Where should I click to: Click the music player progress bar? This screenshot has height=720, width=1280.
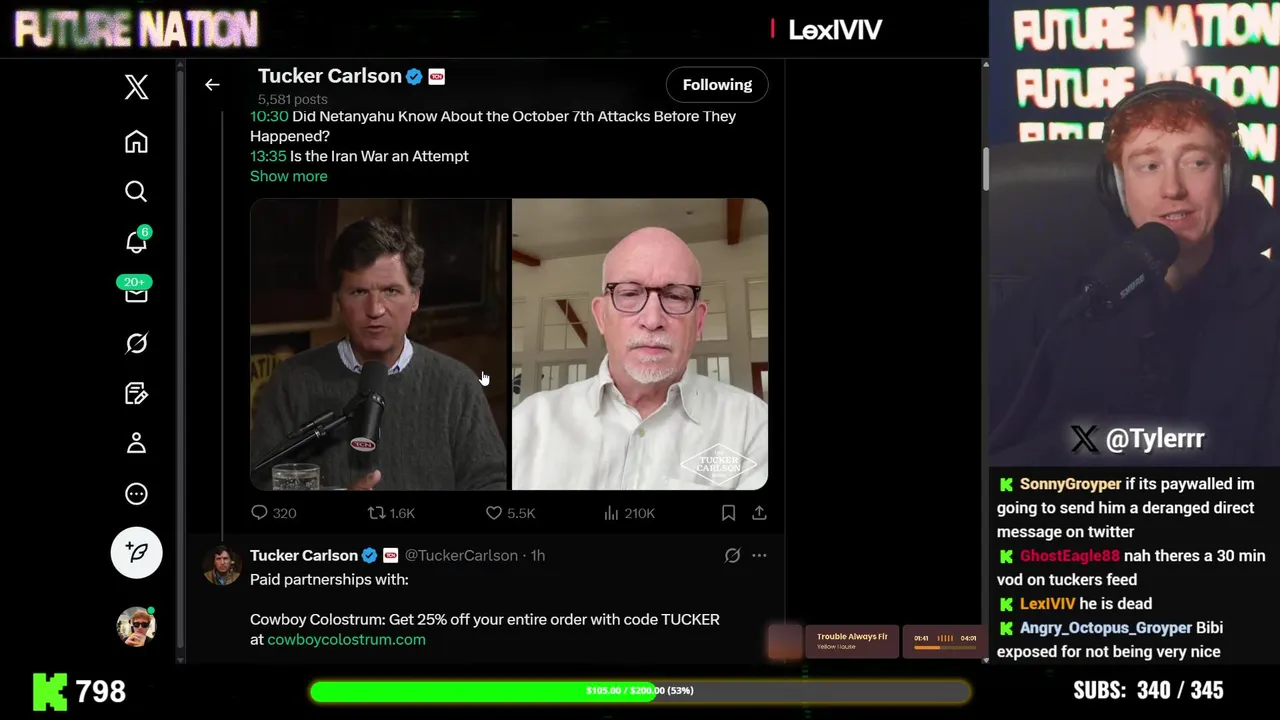click(944, 648)
